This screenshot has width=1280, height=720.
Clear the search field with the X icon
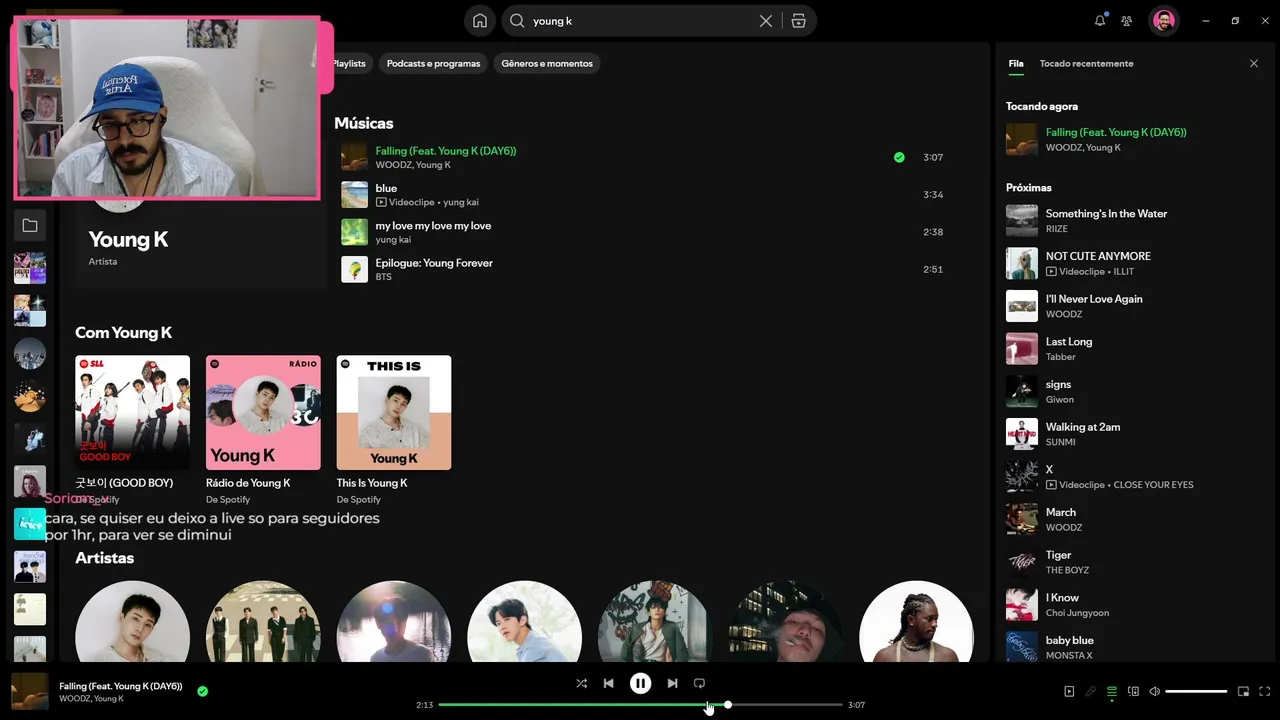pos(766,21)
